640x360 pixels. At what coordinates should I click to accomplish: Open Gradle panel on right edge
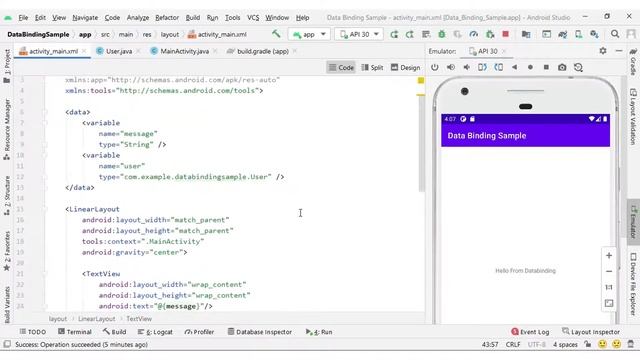tap(633, 61)
